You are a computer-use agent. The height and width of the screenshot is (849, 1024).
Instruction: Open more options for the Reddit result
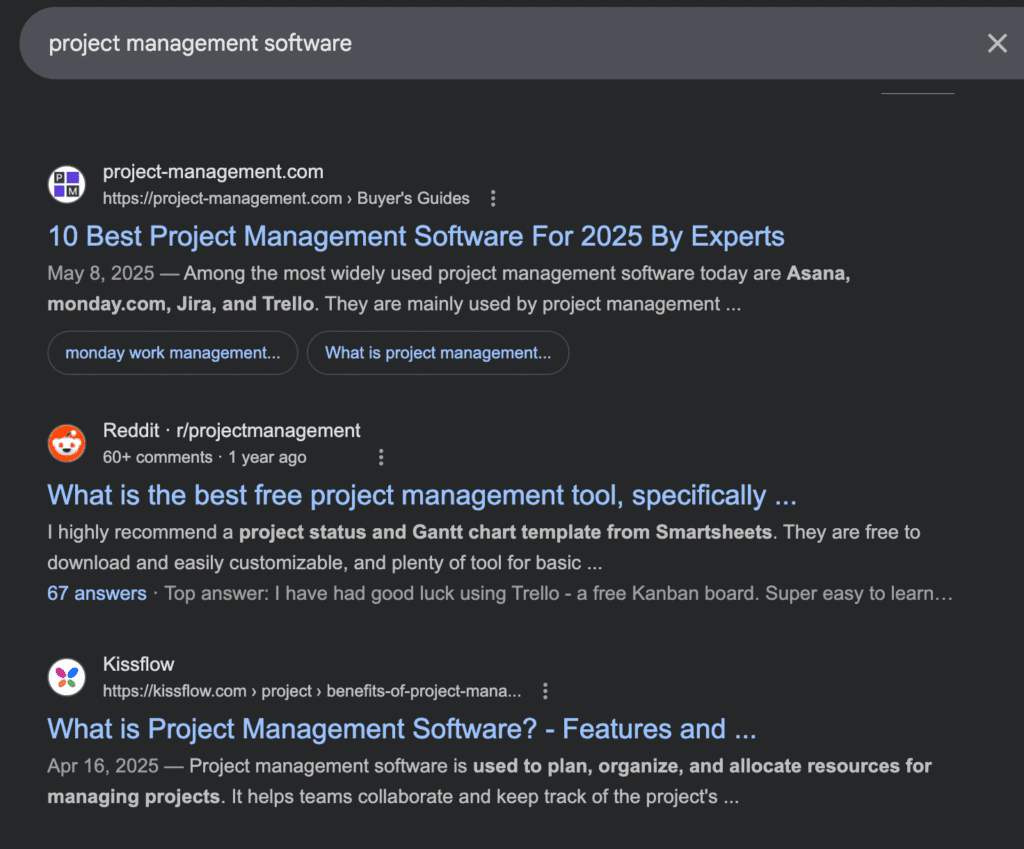[381, 457]
